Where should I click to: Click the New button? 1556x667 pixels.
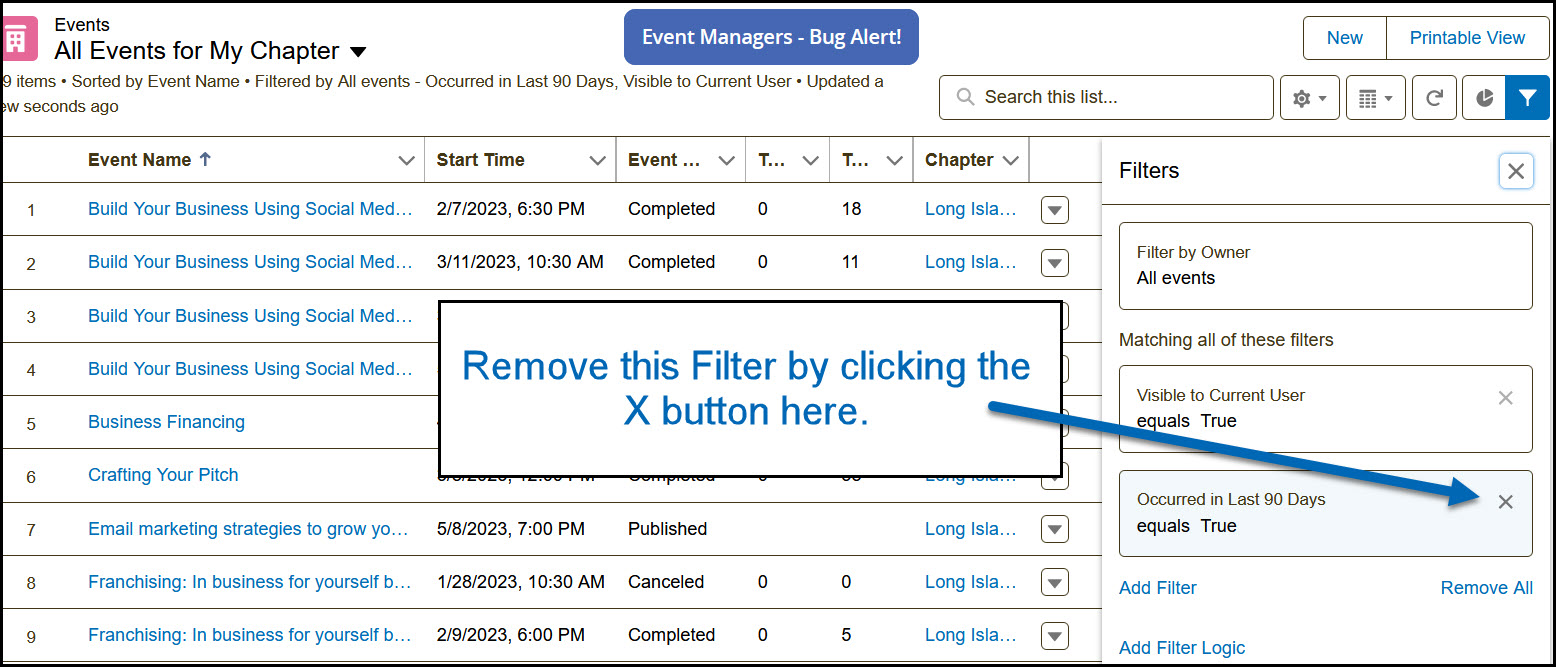pos(1345,38)
